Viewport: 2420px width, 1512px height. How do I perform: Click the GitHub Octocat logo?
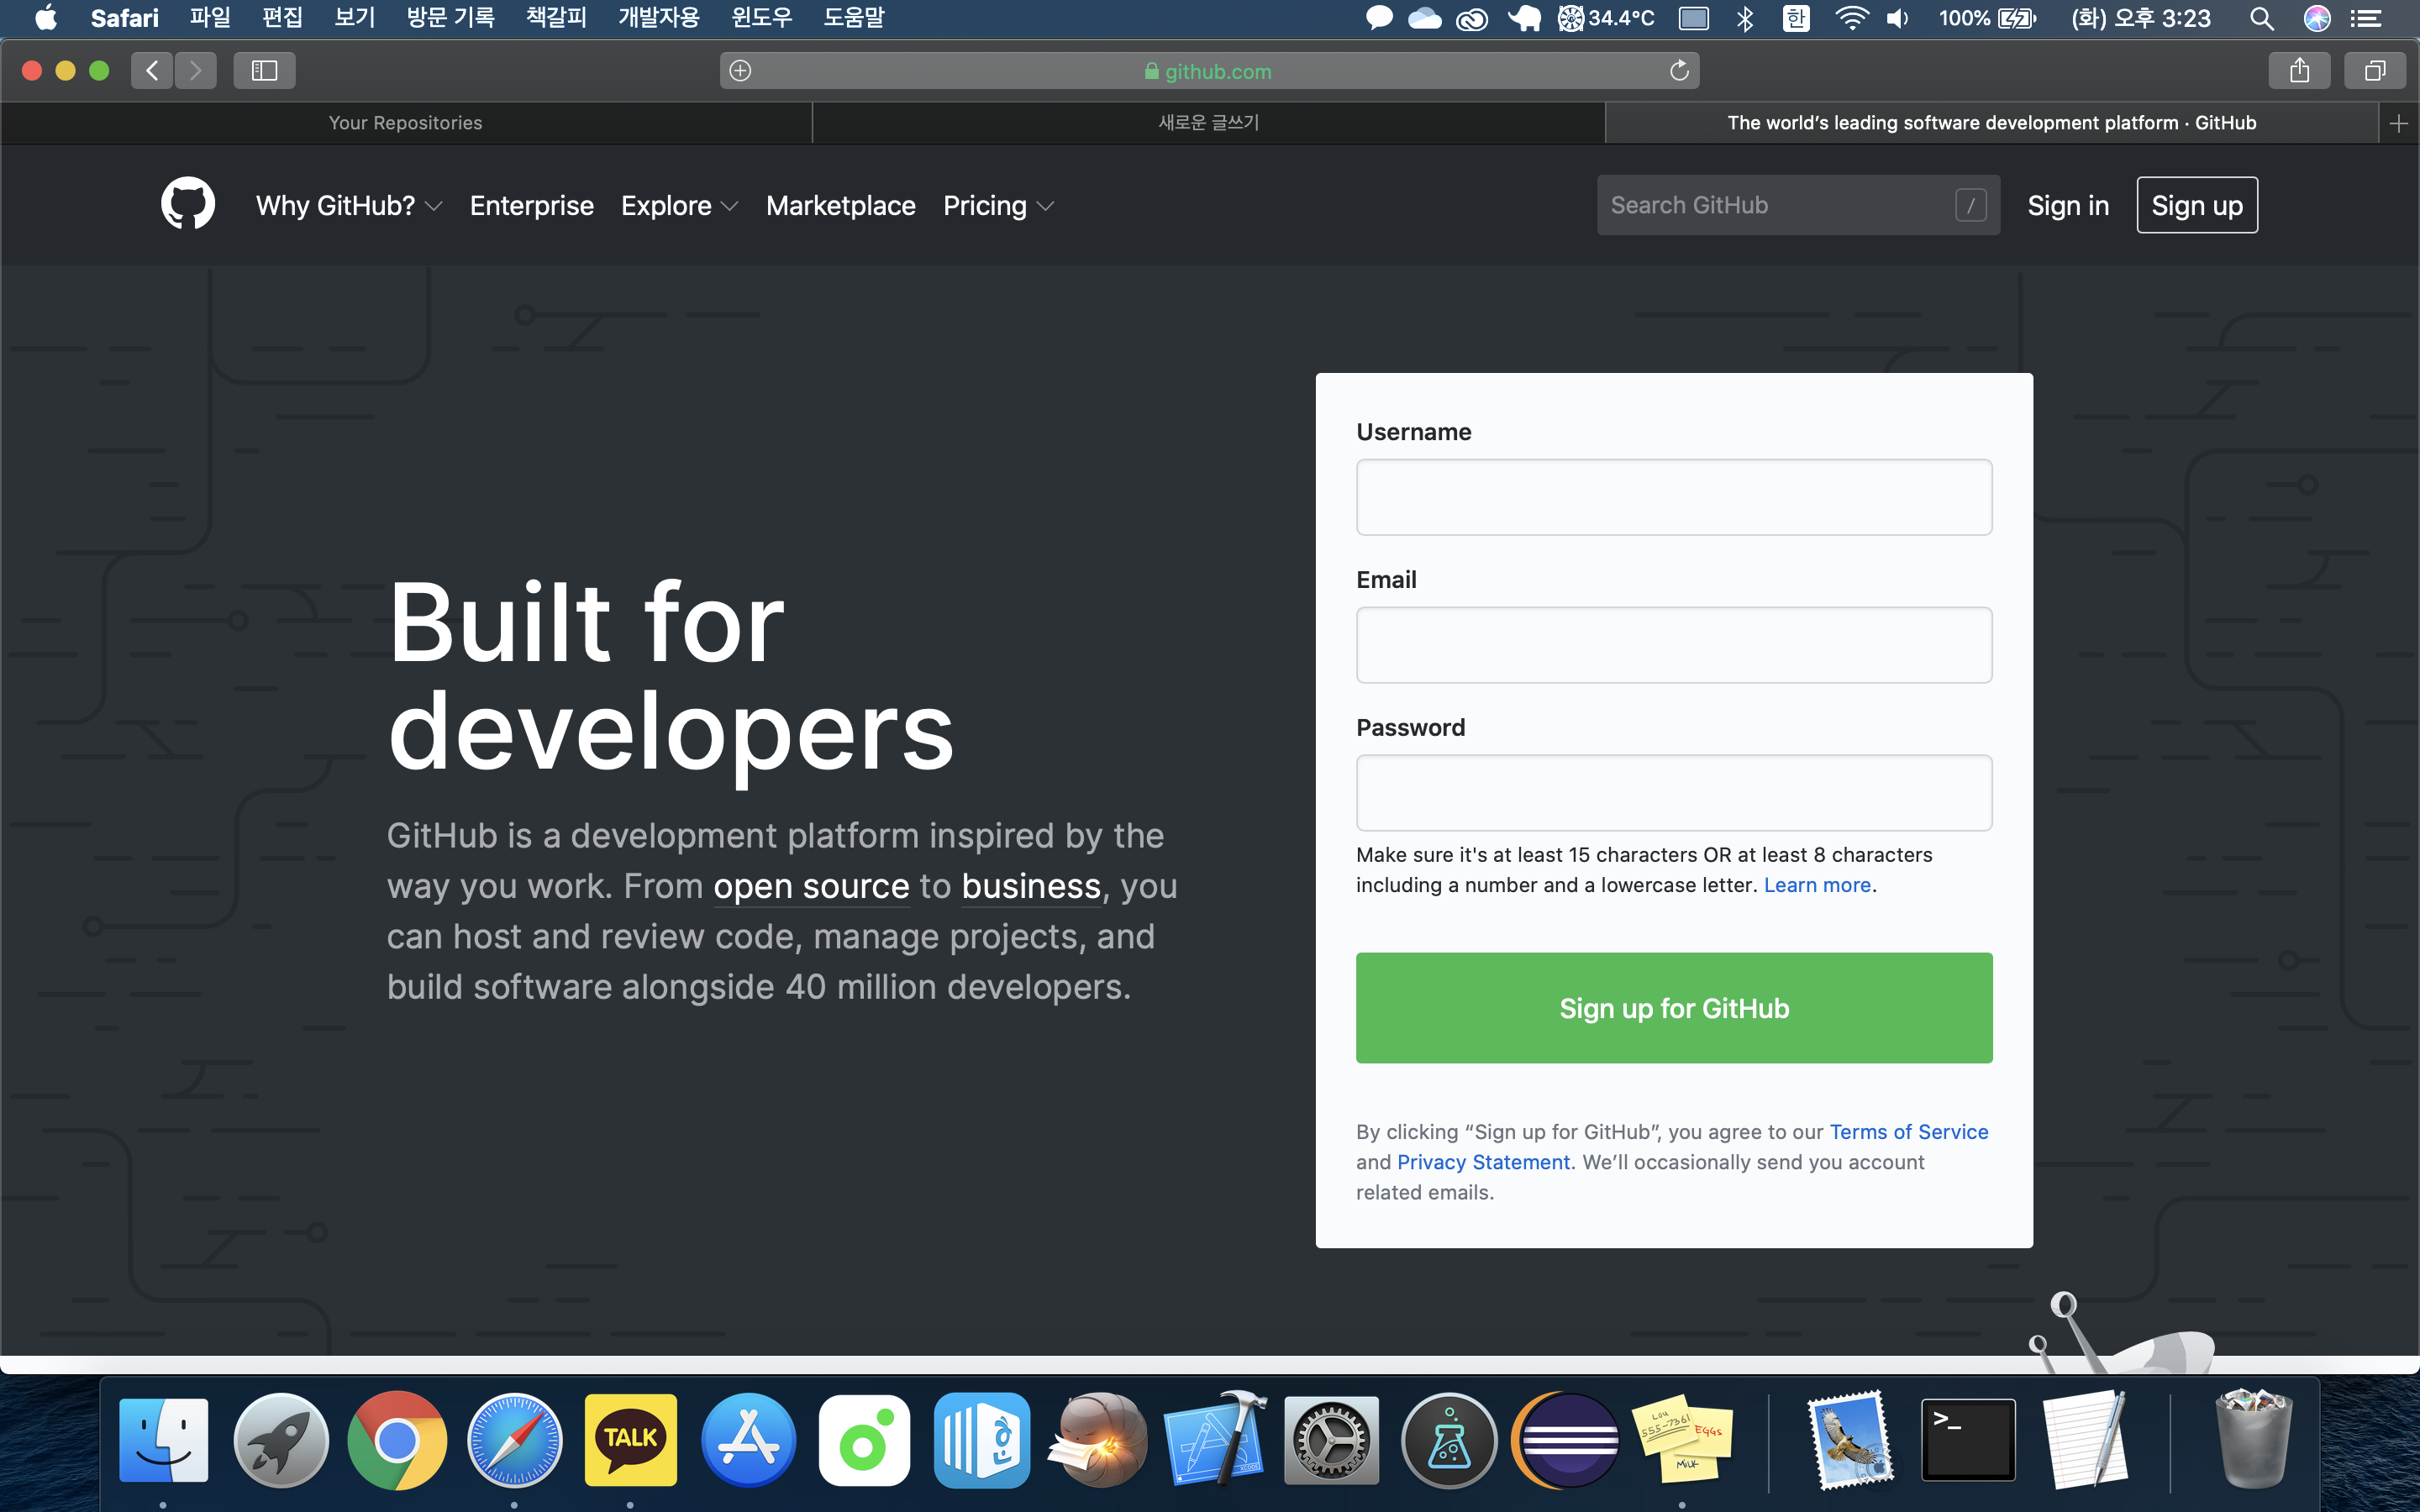tap(188, 204)
